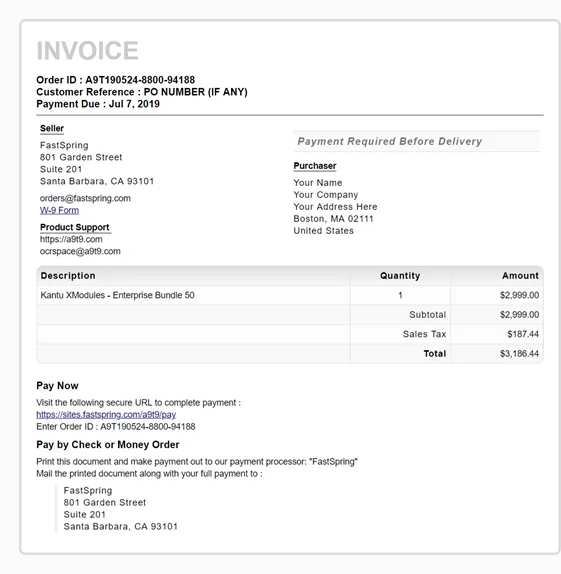561x574 pixels.
Task: Click the Pay by Check or Money Order heading
Action: click(x=108, y=444)
